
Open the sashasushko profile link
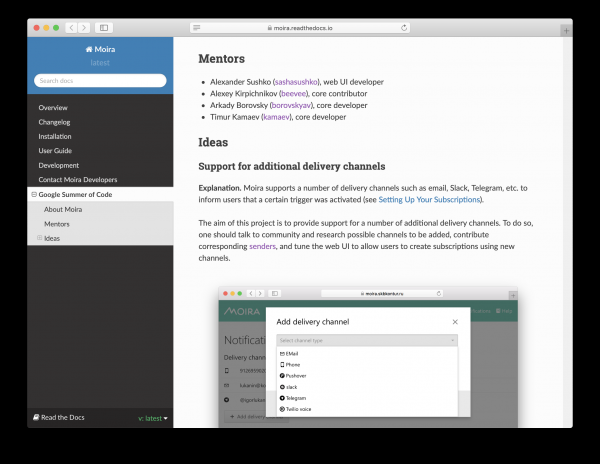click(x=296, y=82)
